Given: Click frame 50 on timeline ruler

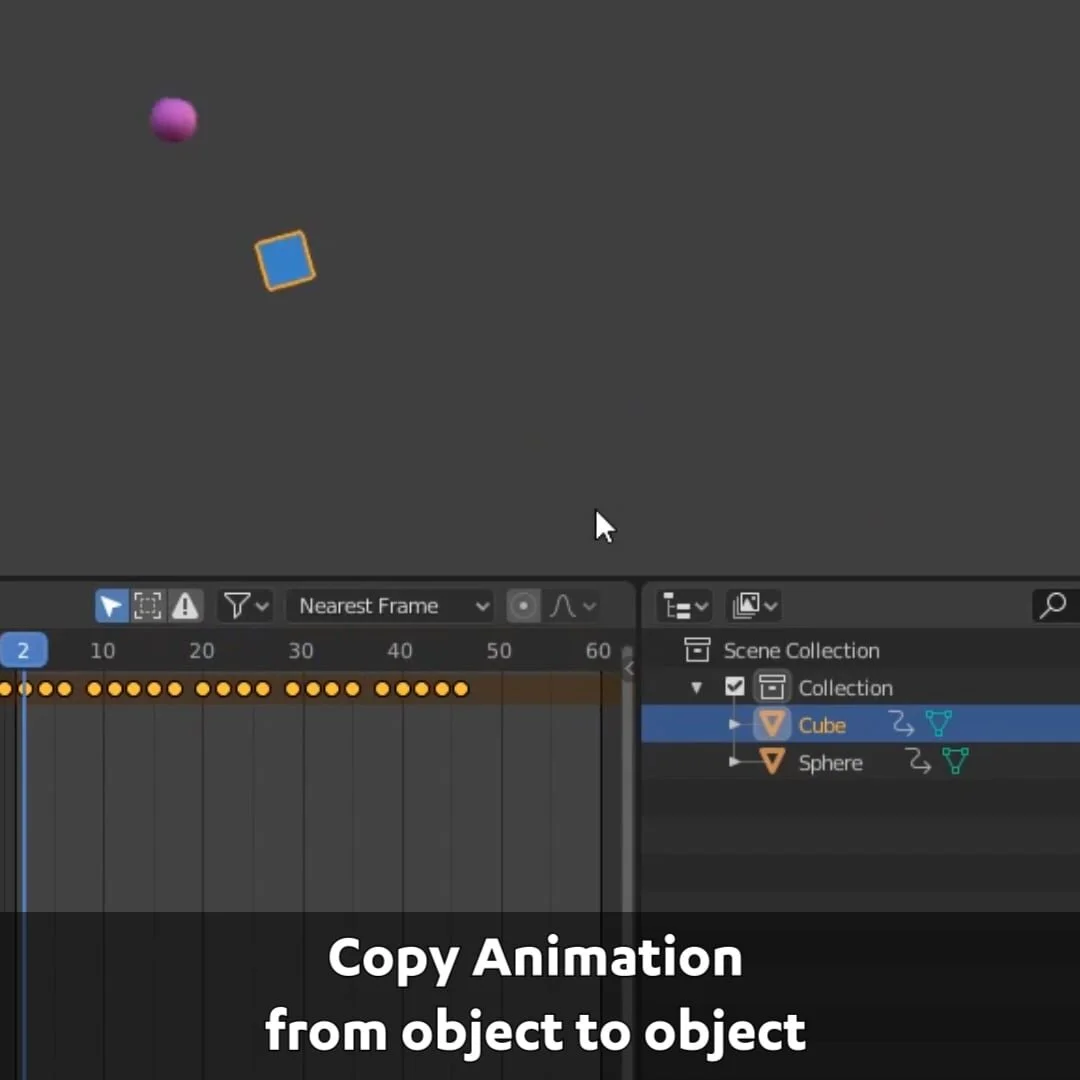Looking at the screenshot, I should click(499, 651).
